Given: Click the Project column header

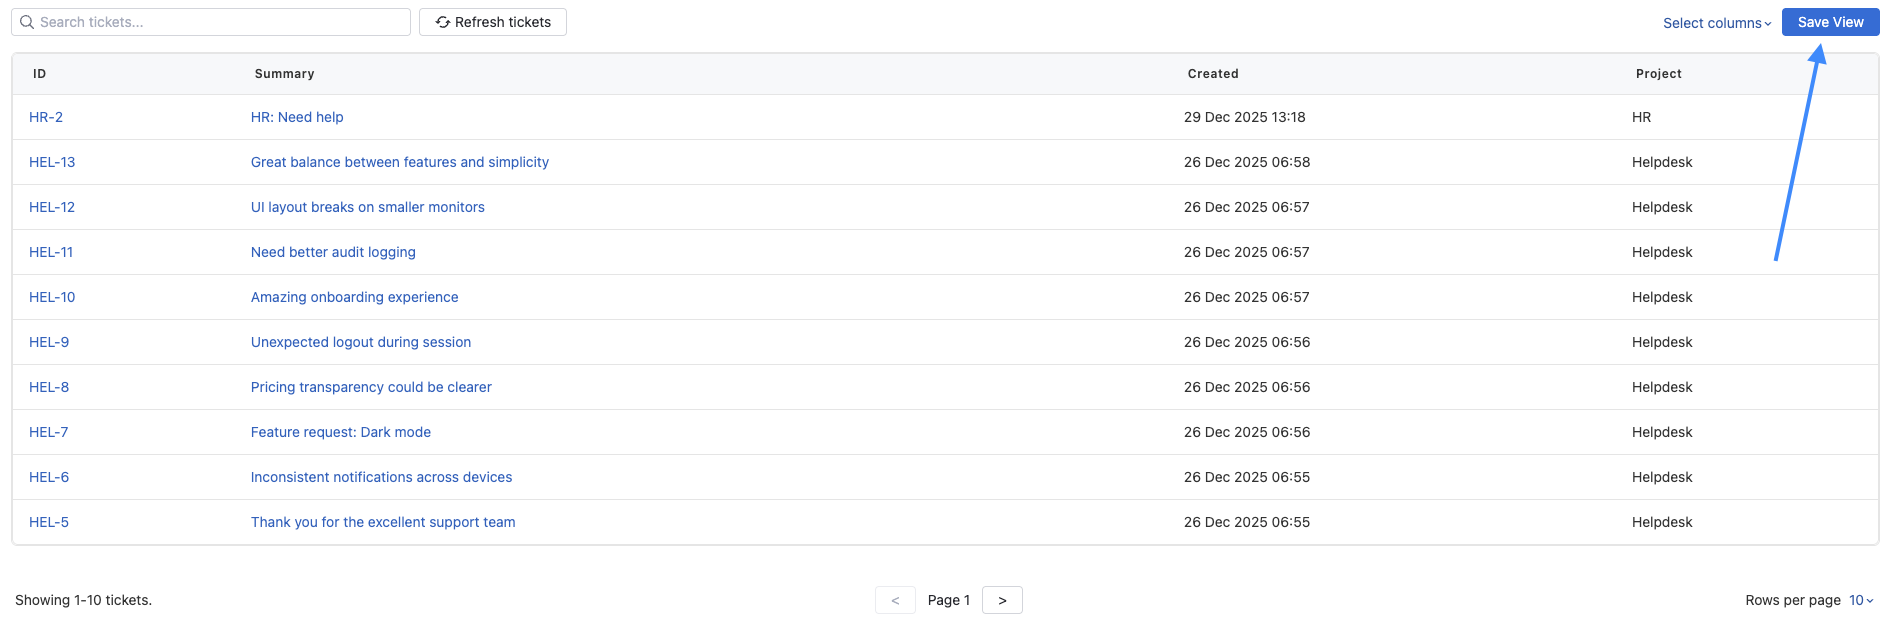Looking at the screenshot, I should (1658, 74).
